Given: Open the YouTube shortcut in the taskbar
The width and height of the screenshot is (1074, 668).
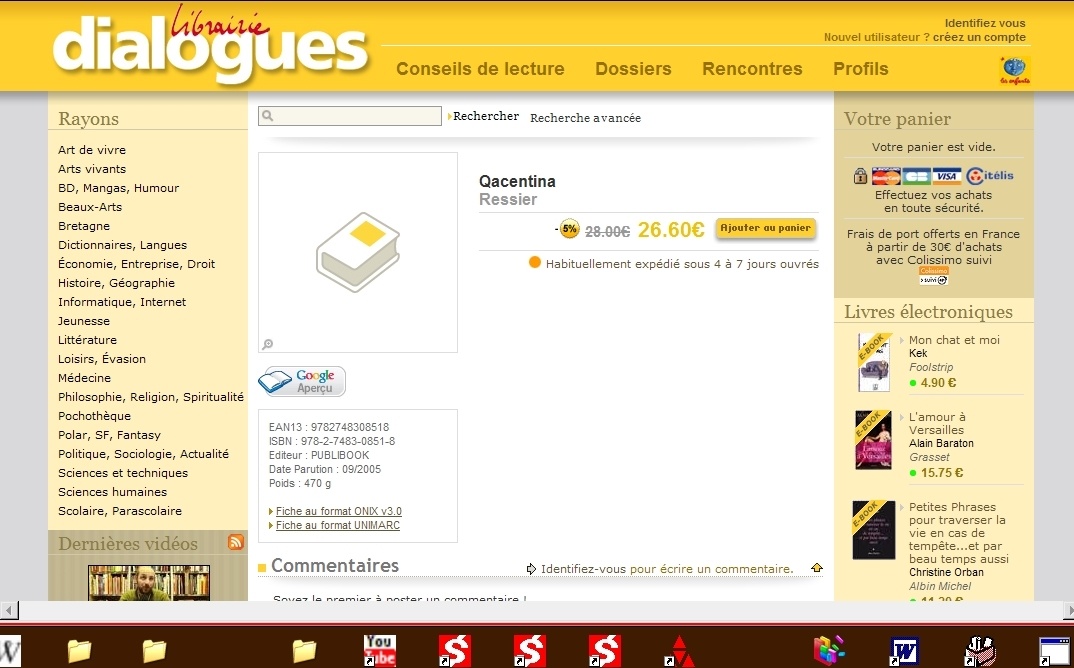Looking at the screenshot, I should pos(379,650).
